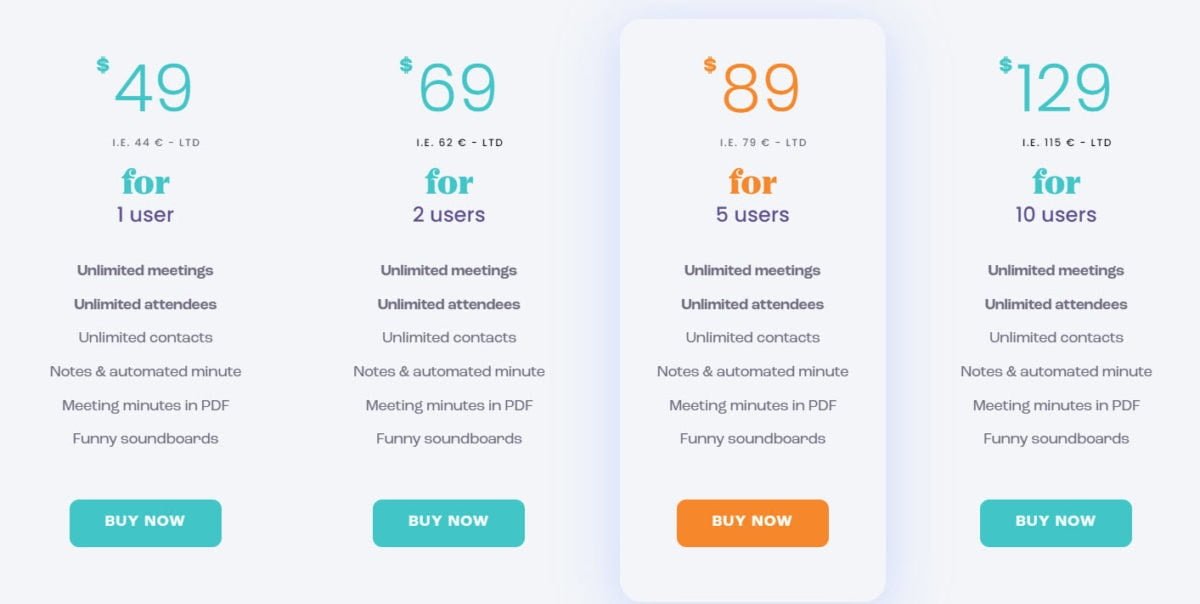
Task: Click Unlimited contacts in the last column
Action: pyautogui.click(x=1056, y=337)
